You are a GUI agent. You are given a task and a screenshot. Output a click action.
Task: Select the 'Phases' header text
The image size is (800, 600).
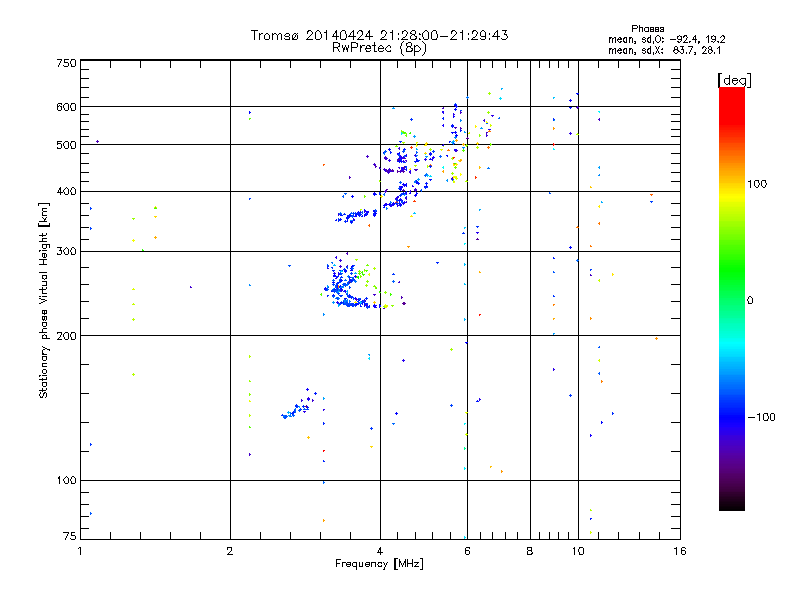coord(647,29)
